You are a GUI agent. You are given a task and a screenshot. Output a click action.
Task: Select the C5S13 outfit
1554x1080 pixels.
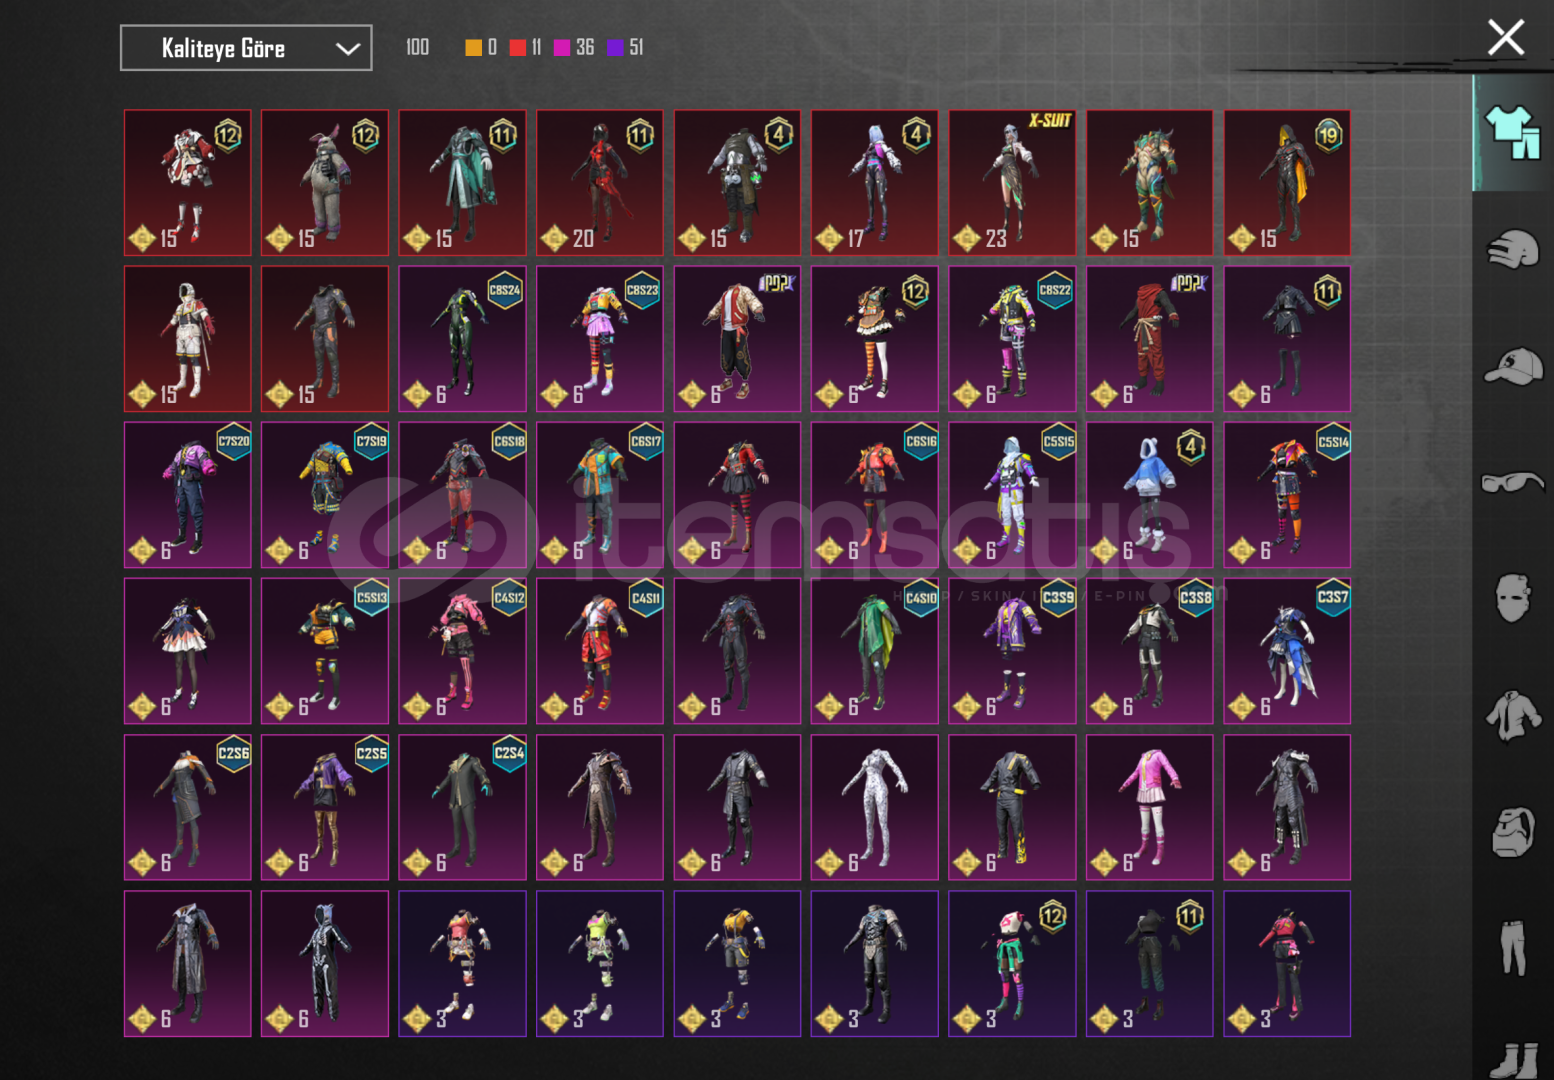click(x=325, y=651)
